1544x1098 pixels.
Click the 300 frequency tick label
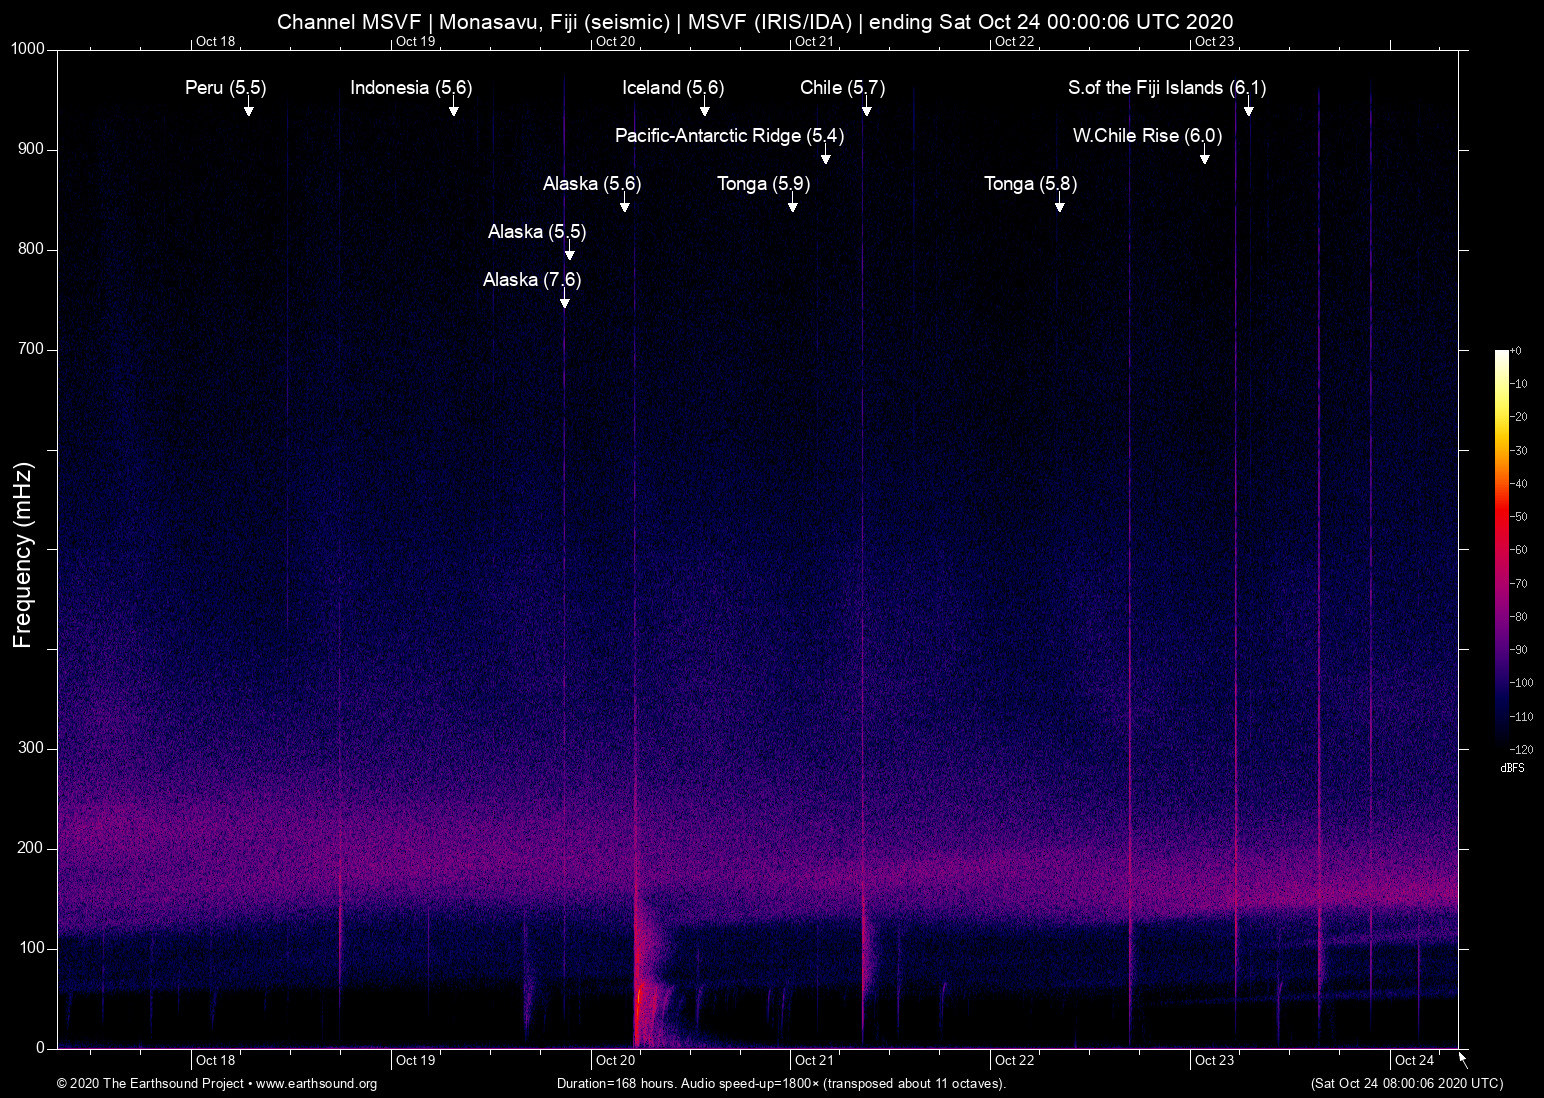[x=32, y=748]
